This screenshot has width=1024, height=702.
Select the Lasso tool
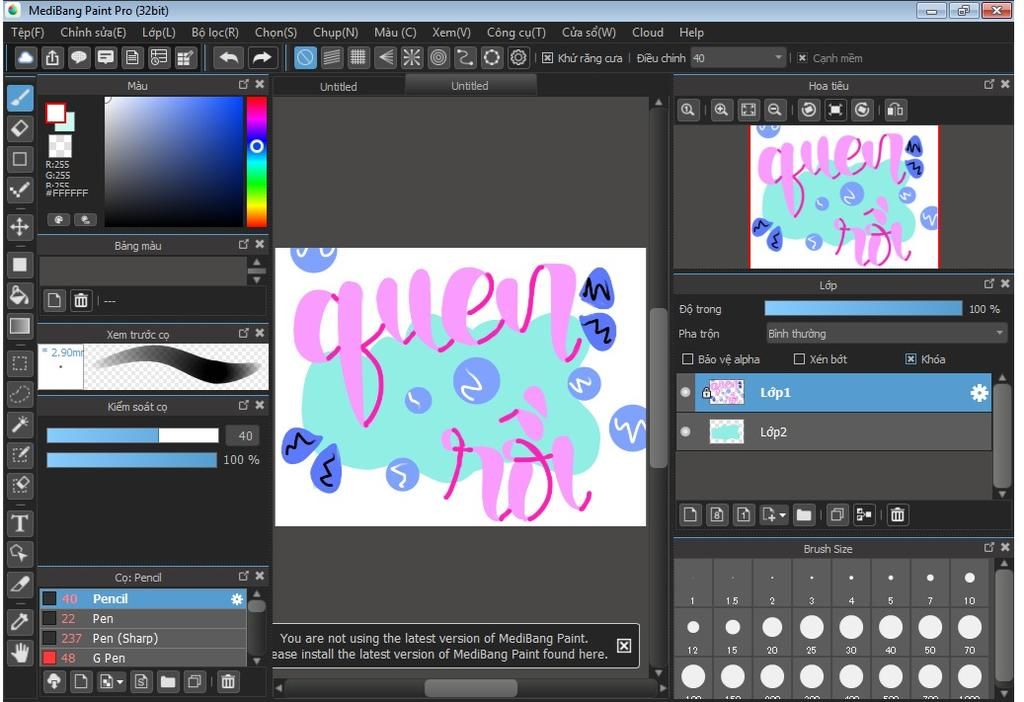click(20, 394)
